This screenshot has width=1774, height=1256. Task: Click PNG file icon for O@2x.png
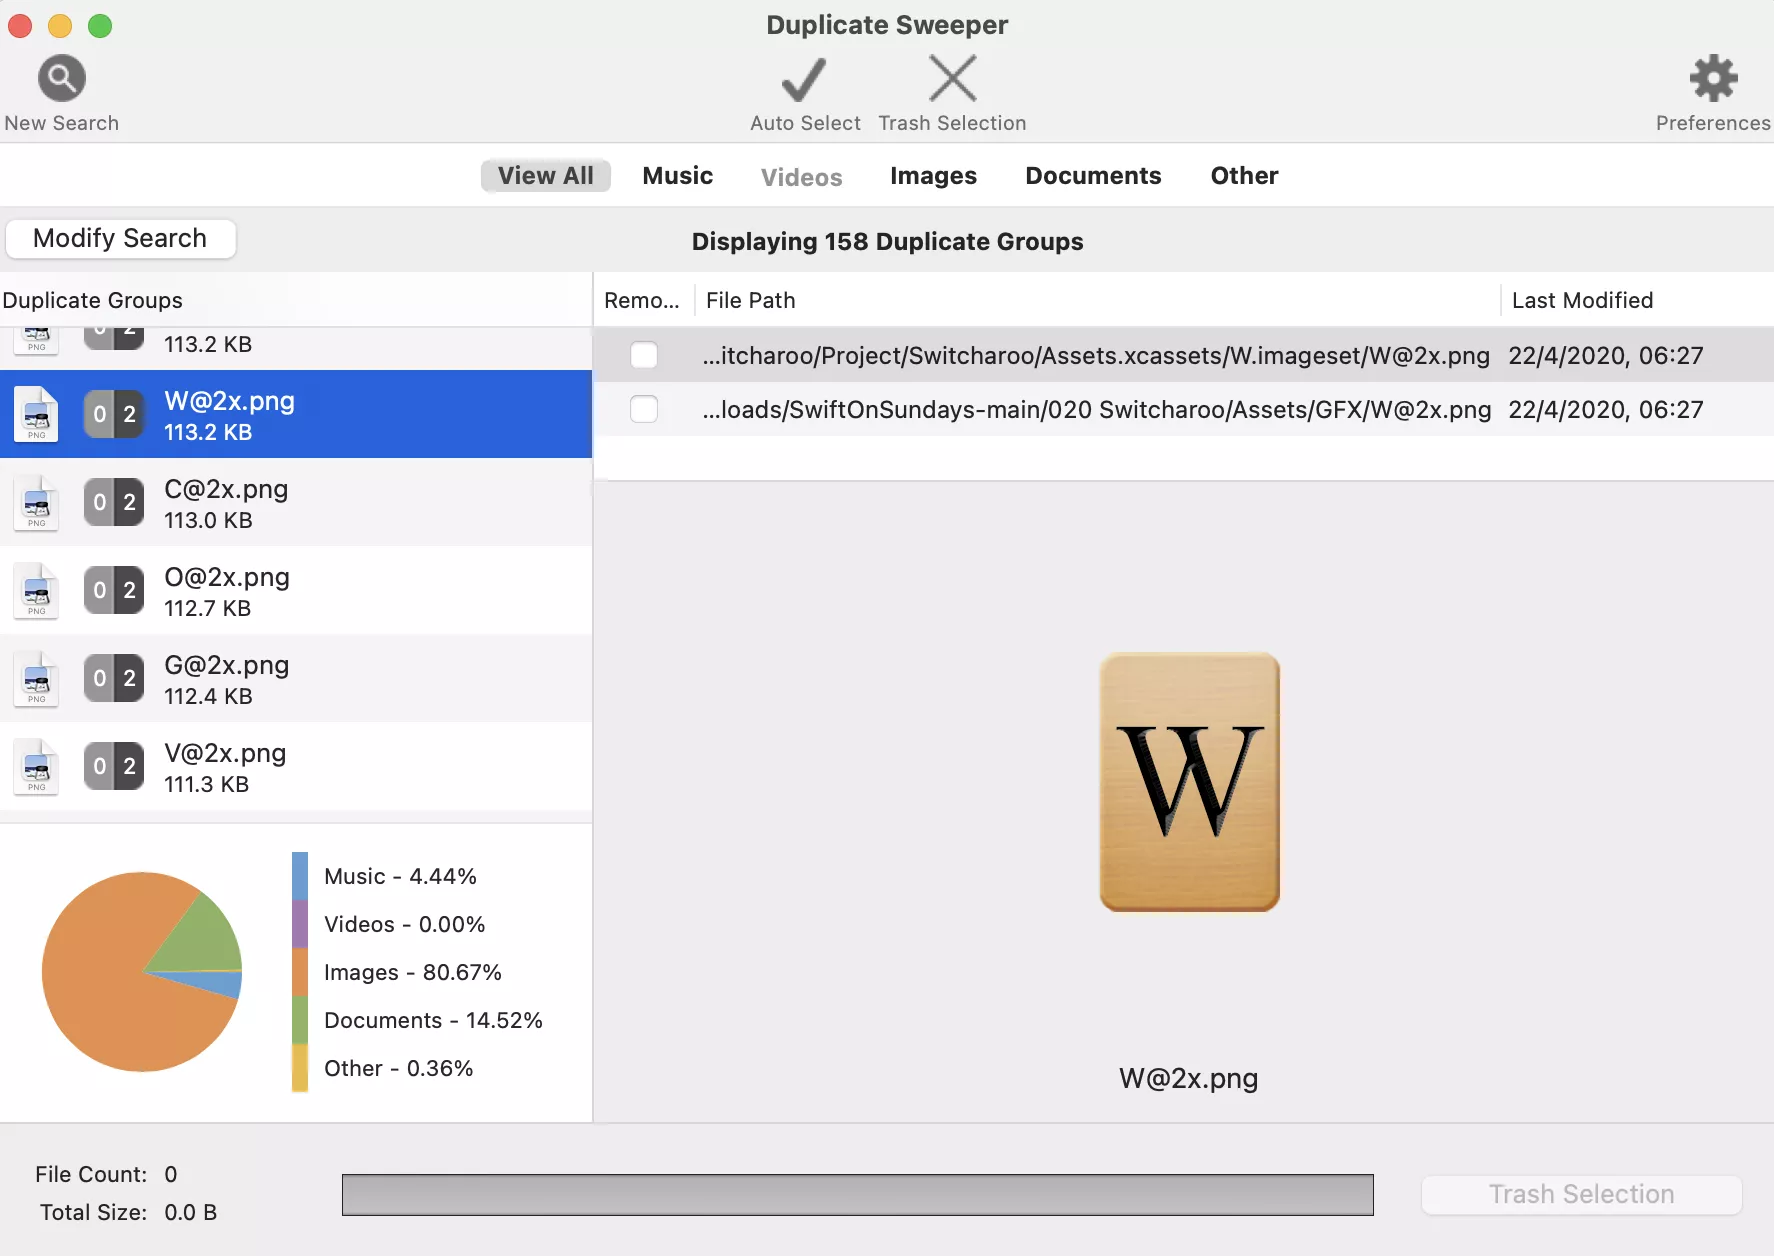click(37, 591)
